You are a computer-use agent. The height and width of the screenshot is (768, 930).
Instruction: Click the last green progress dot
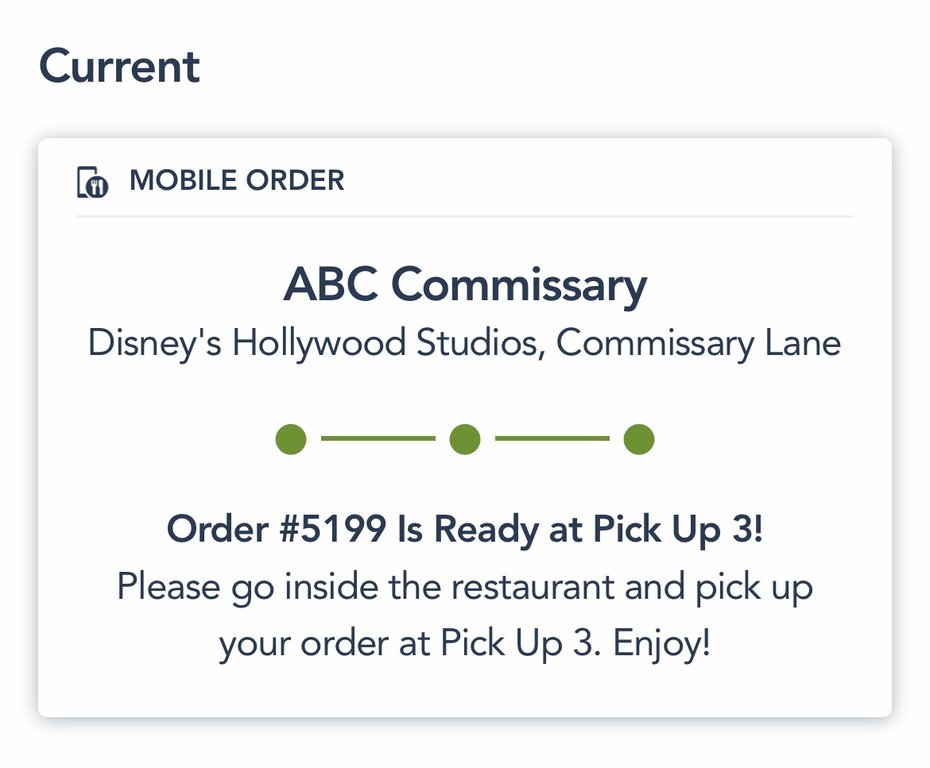tap(639, 439)
